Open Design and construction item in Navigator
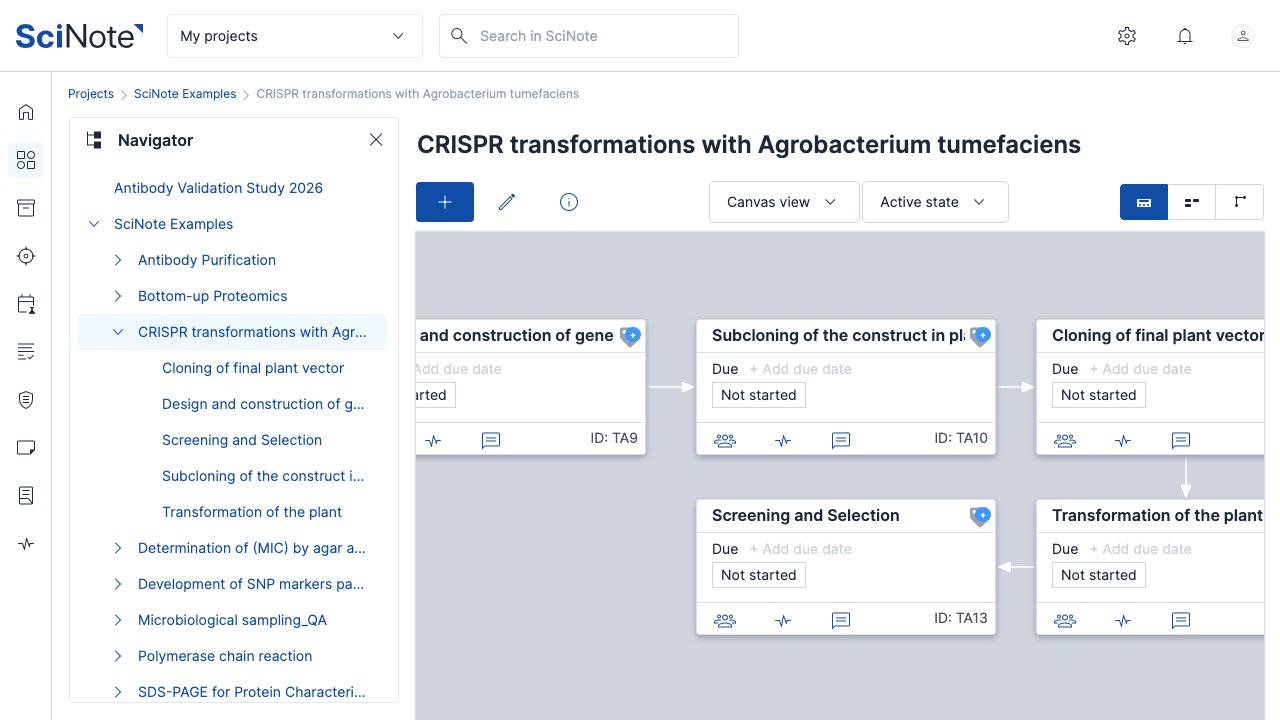The width and height of the screenshot is (1280, 720). (263, 404)
